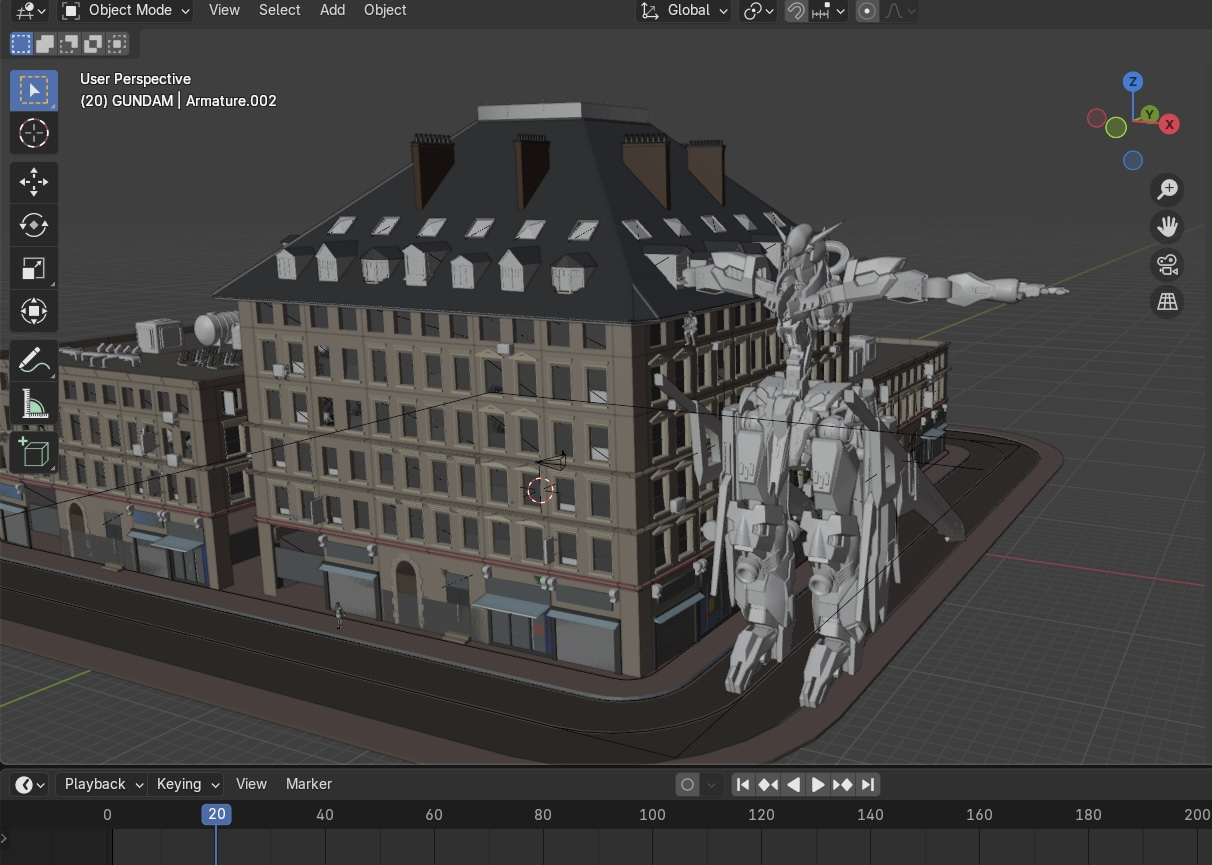Set selection mode to Extend
Image resolution: width=1212 pixels, height=865 pixels.
coord(45,43)
